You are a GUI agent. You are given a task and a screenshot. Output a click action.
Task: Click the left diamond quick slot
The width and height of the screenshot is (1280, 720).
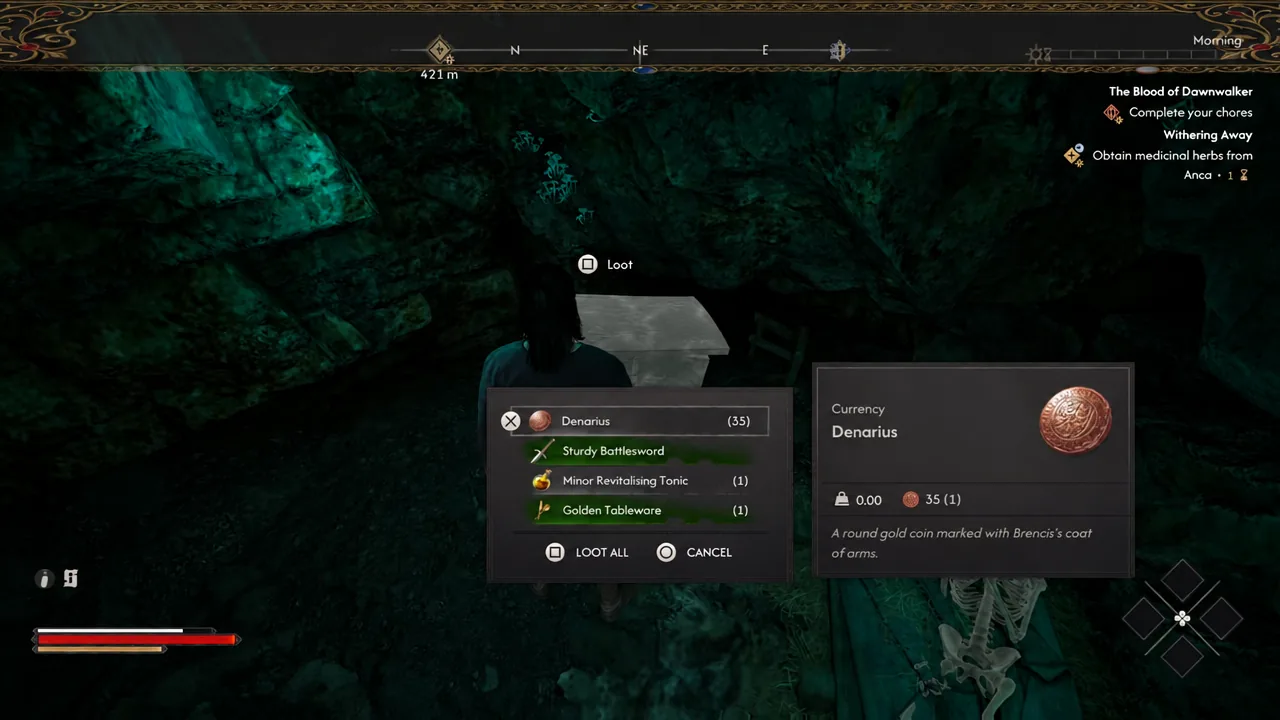pos(1143,620)
